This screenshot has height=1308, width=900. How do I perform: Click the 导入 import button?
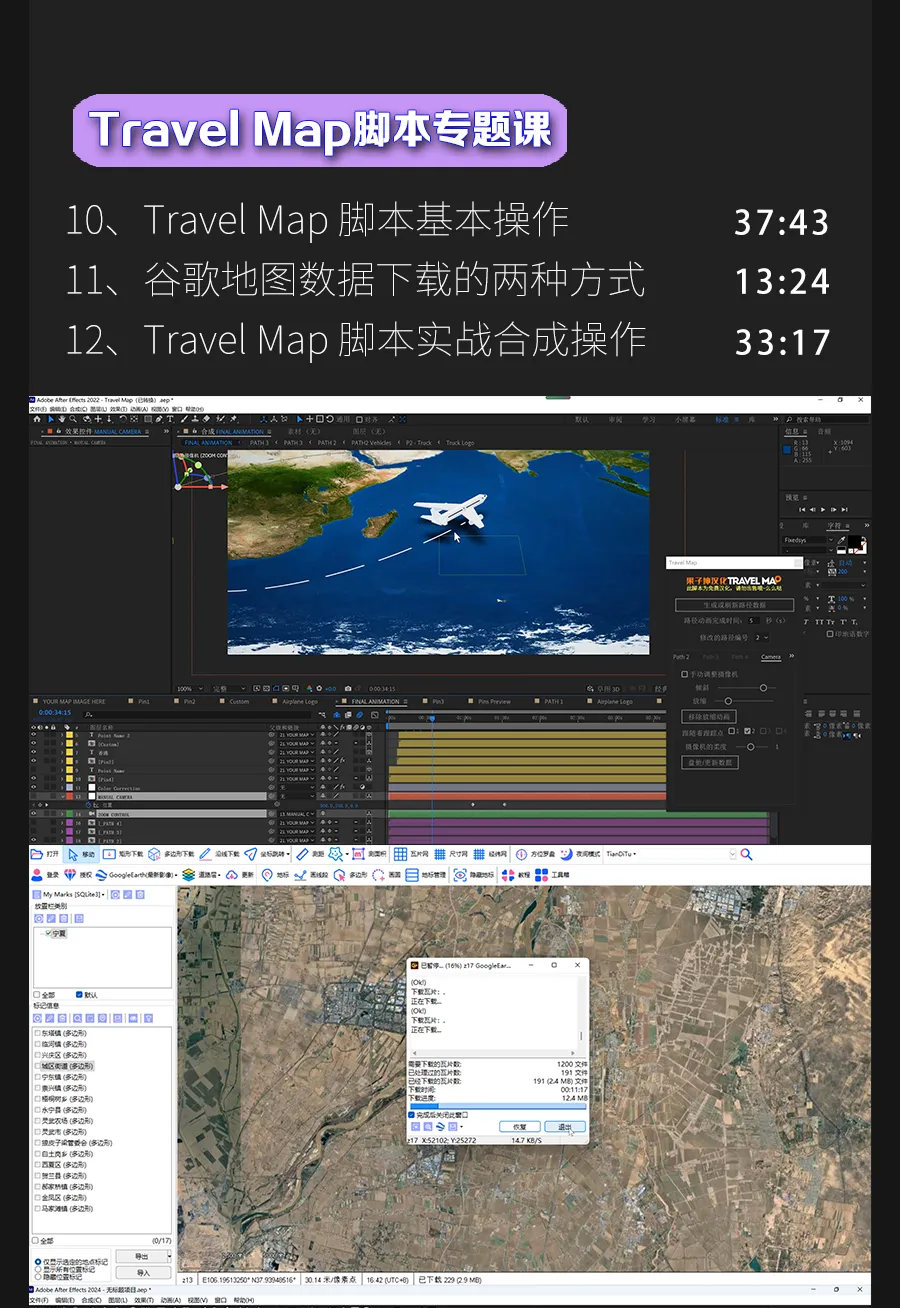point(143,1272)
